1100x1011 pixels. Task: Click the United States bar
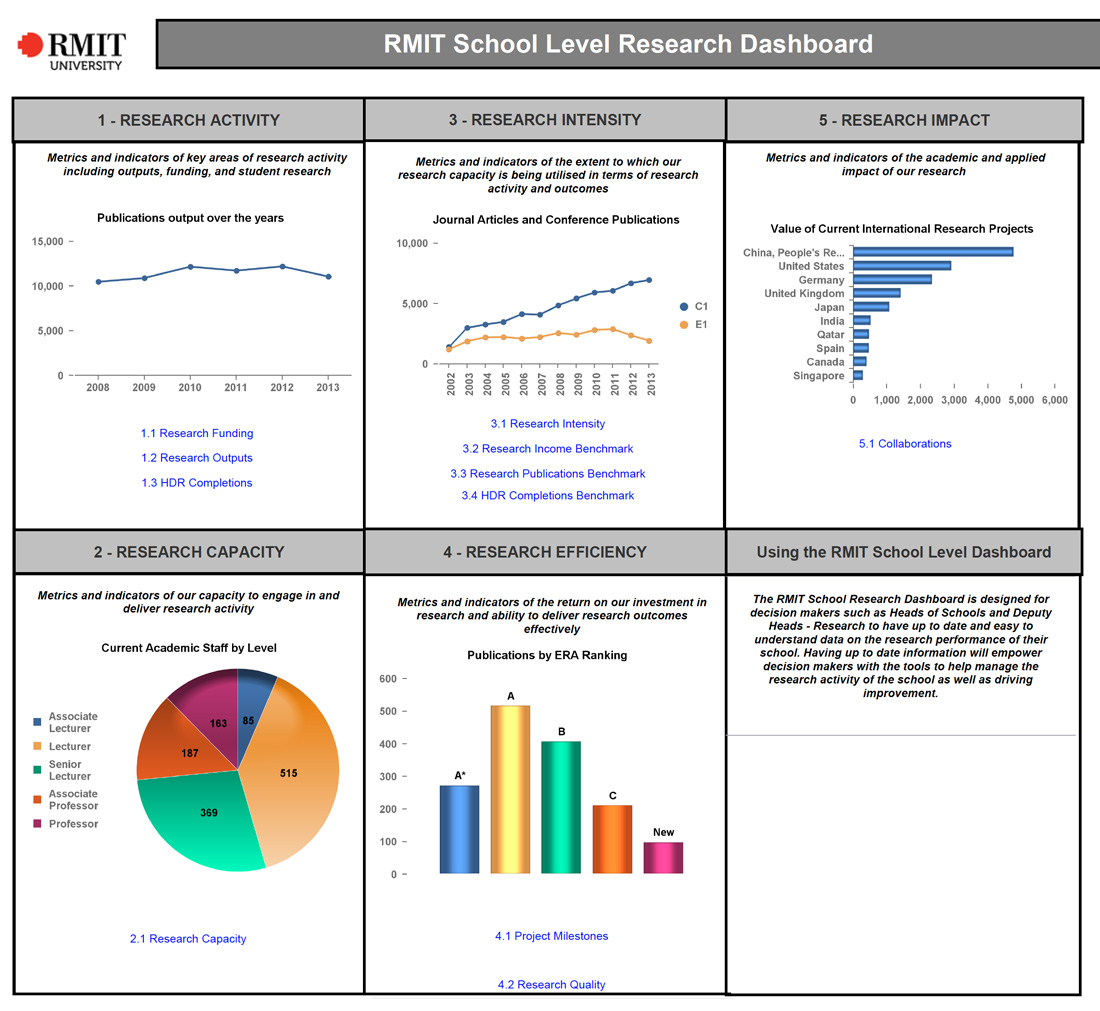pyautogui.click(x=902, y=266)
